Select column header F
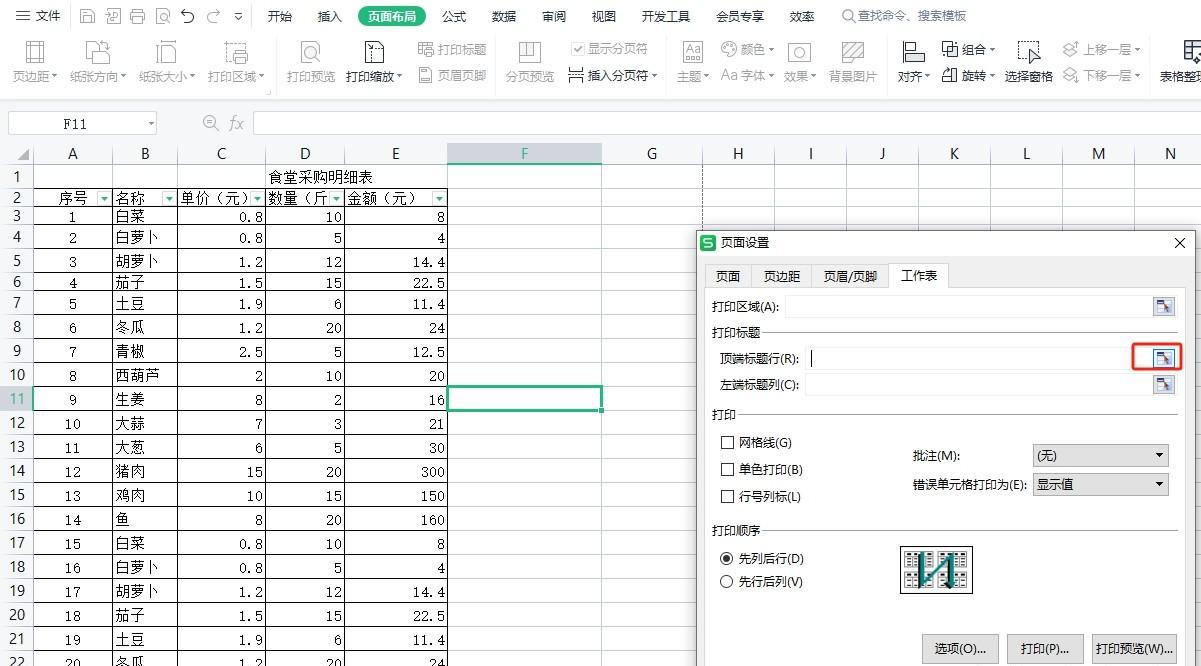Viewport: 1201px width, 666px height. 524,154
